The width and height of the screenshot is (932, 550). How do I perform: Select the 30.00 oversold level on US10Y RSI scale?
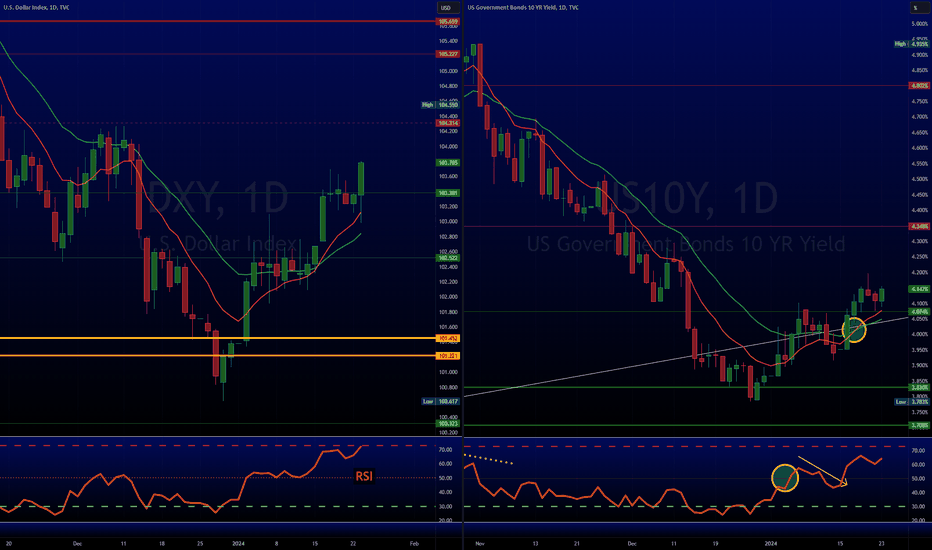(918, 507)
